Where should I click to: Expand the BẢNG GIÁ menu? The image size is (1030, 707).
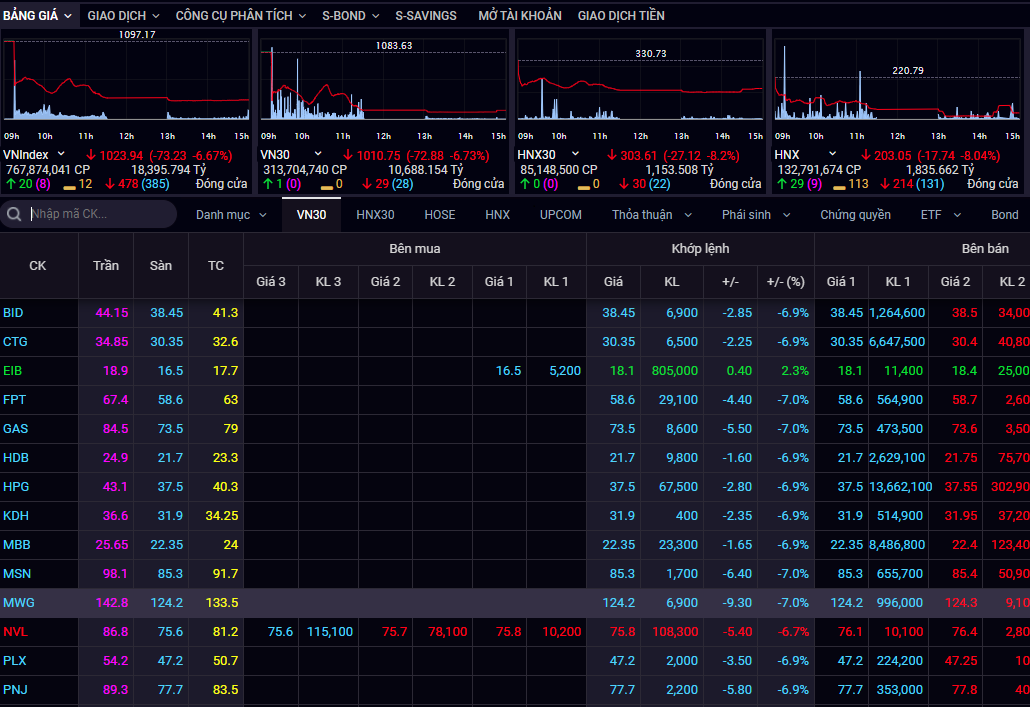[38, 16]
